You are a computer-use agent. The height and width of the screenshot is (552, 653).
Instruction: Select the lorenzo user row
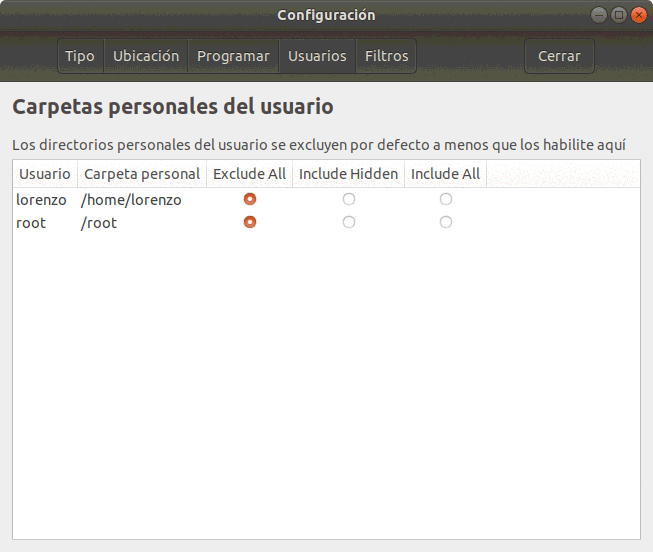coord(41,200)
